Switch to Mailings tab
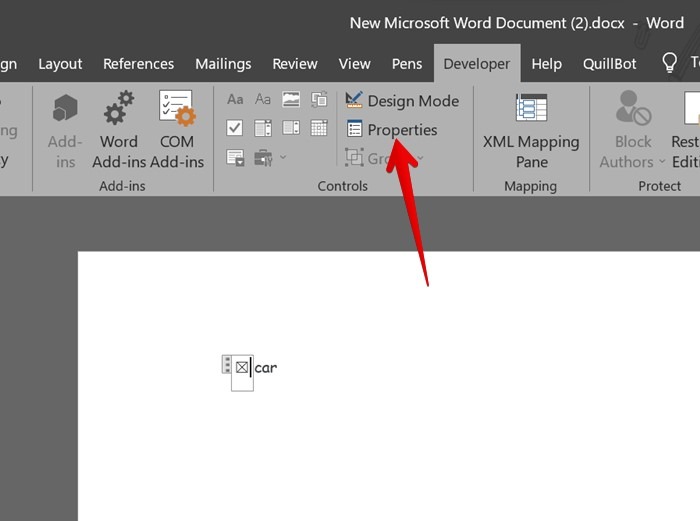 tap(223, 64)
